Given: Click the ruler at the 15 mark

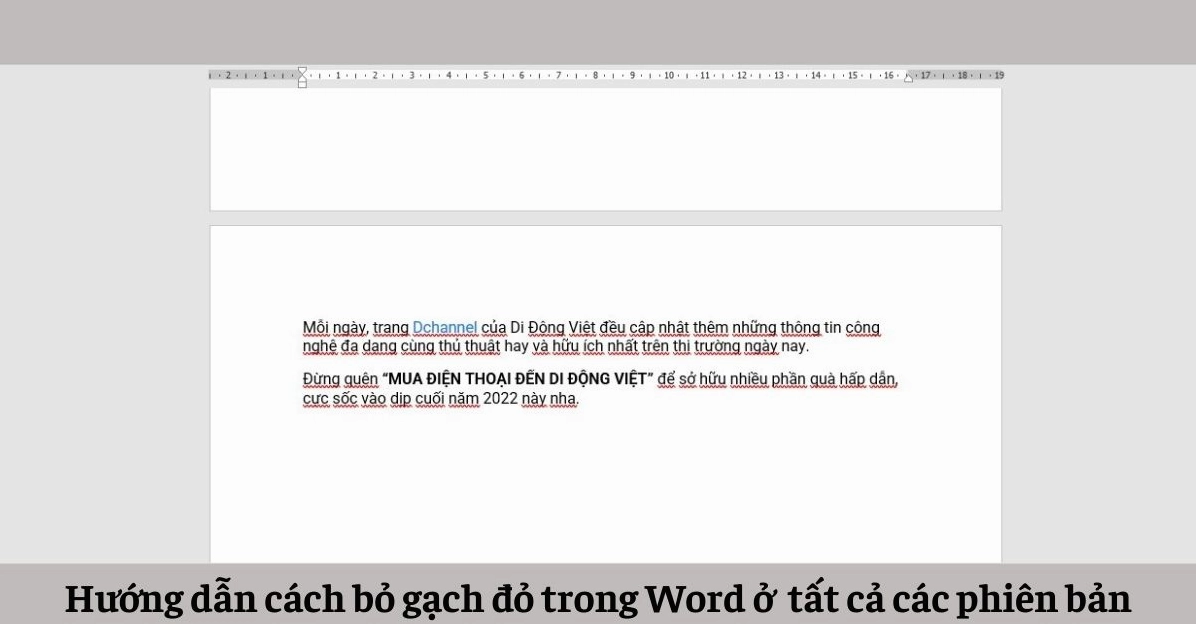Looking at the screenshot, I should click(853, 76).
